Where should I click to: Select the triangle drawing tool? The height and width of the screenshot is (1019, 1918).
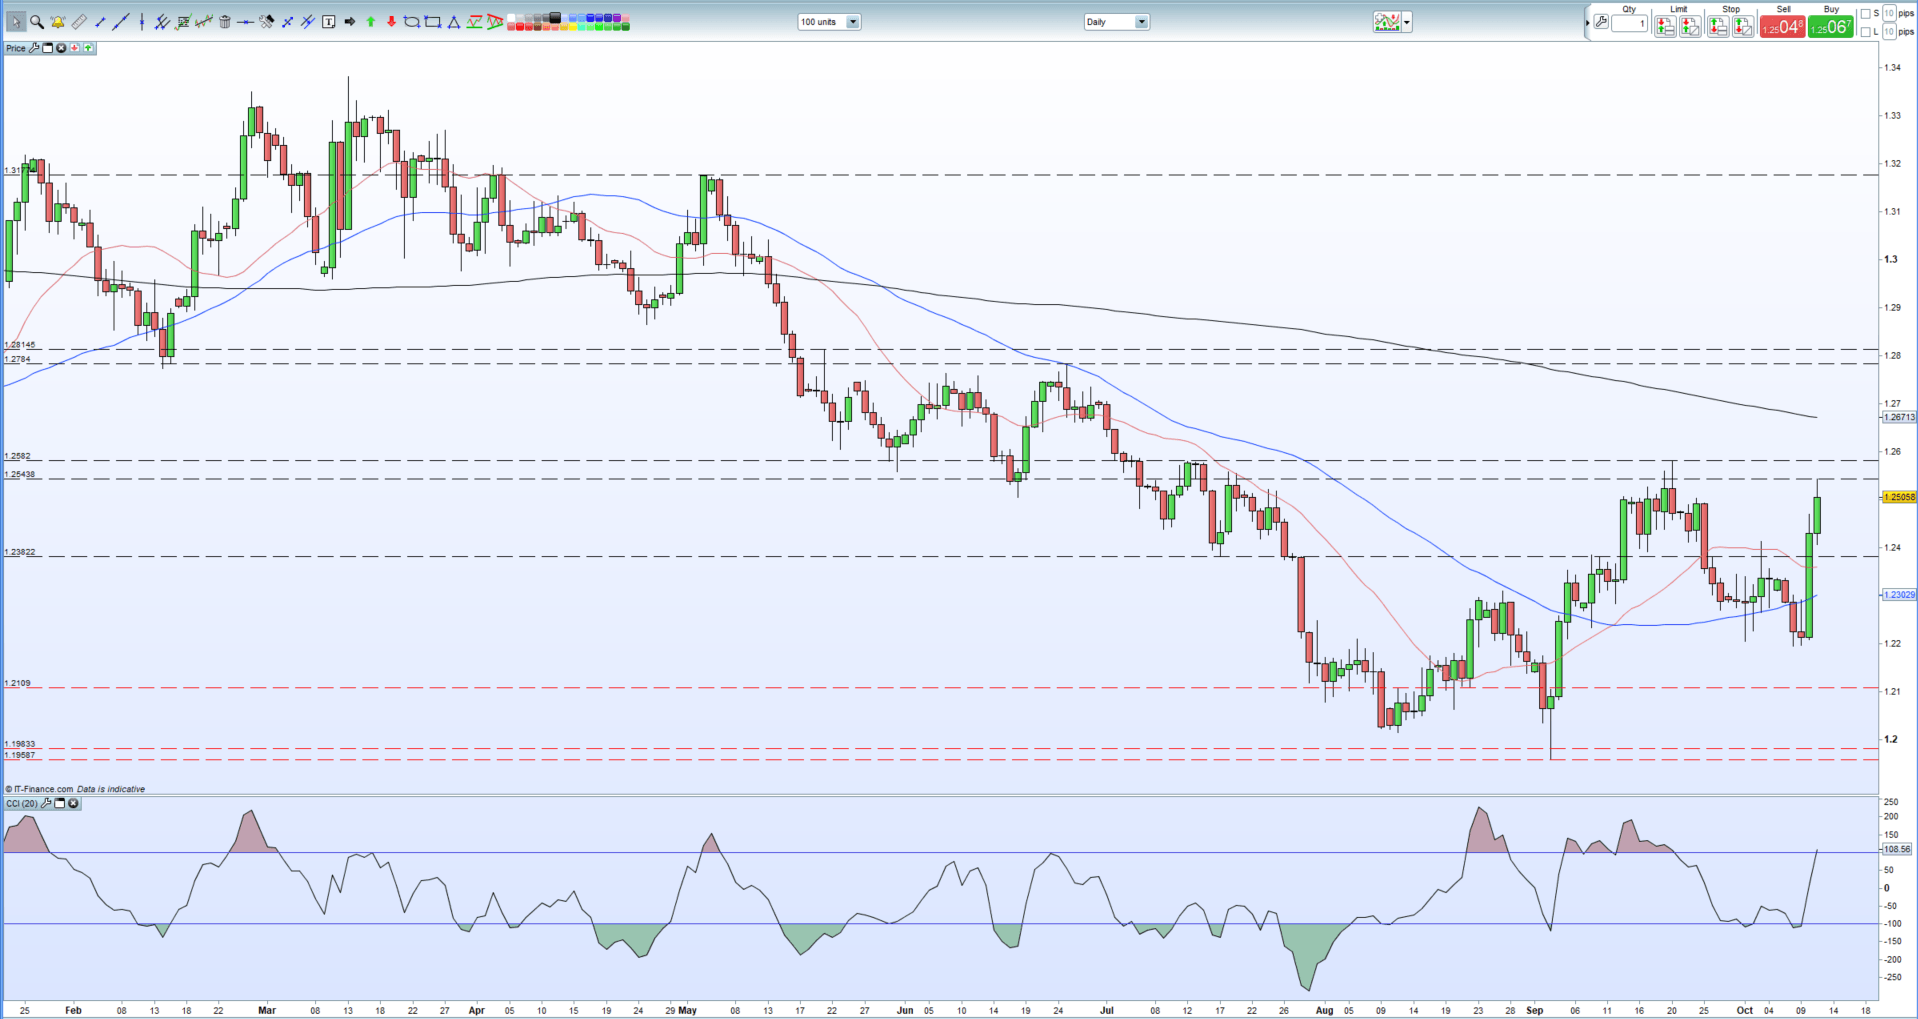(x=453, y=22)
